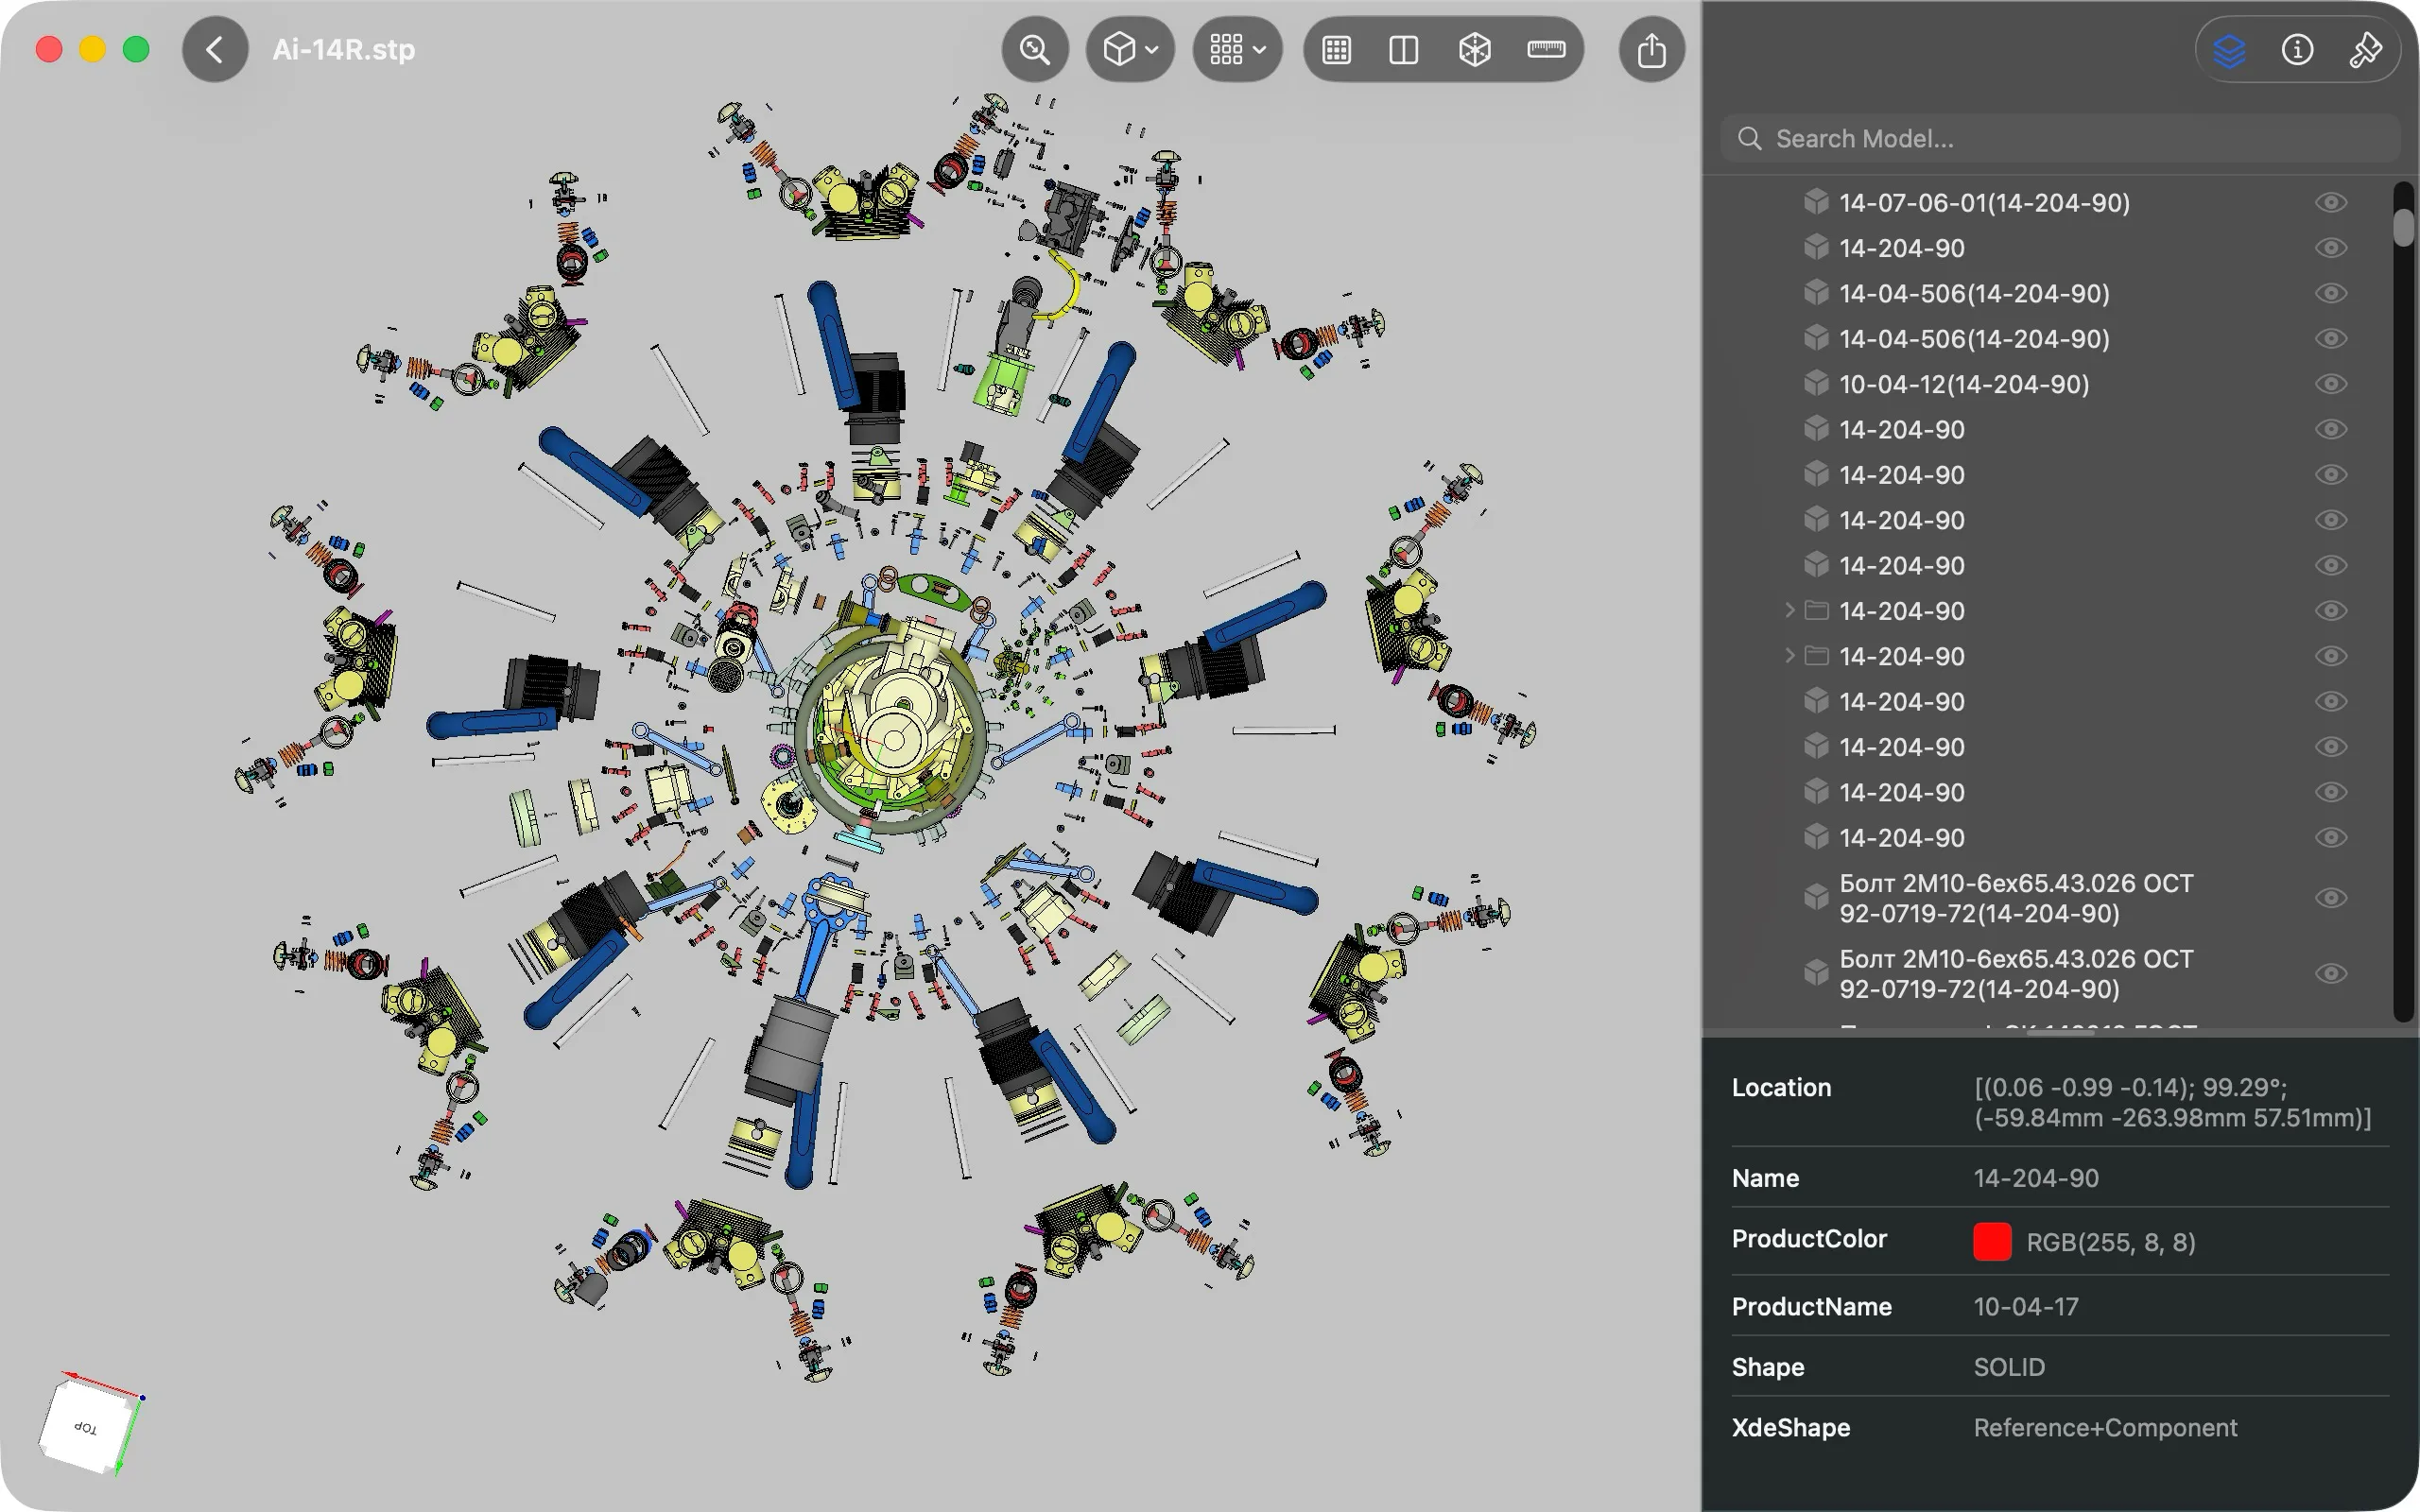The width and height of the screenshot is (2420, 1512).
Task: Click the search magnifier icon in sidebar
Action: click(1749, 138)
